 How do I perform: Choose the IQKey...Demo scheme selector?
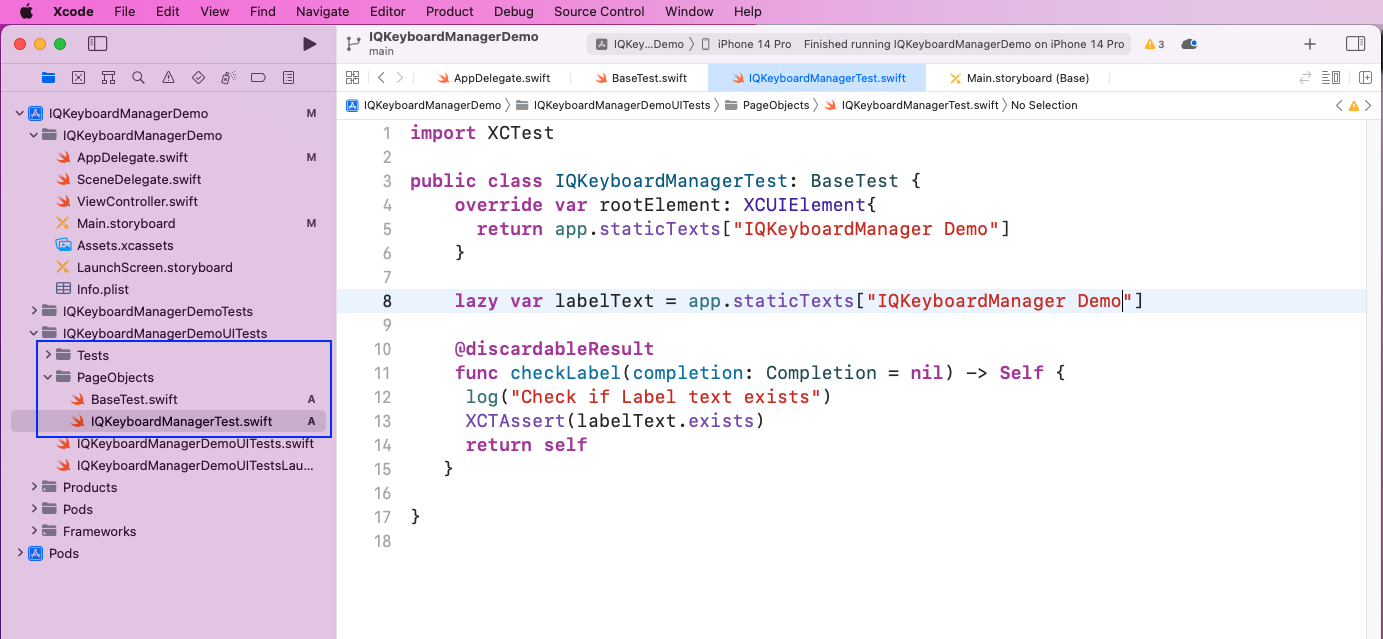[640, 44]
